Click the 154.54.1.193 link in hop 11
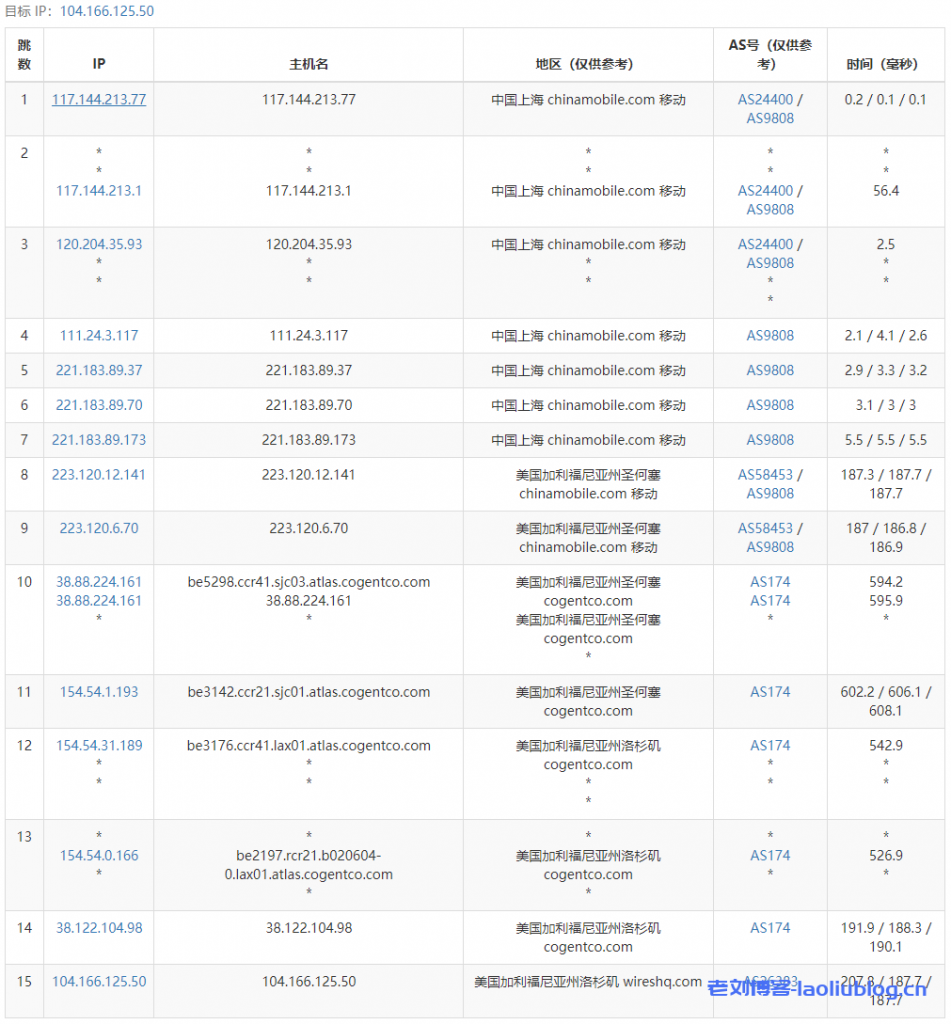Screen dimensions: 951x1024 click(x=98, y=692)
